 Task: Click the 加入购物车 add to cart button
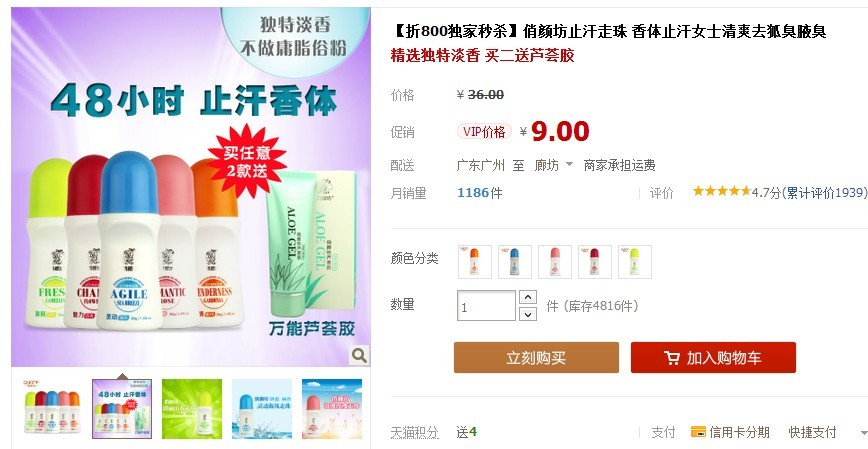pyautogui.click(x=713, y=358)
